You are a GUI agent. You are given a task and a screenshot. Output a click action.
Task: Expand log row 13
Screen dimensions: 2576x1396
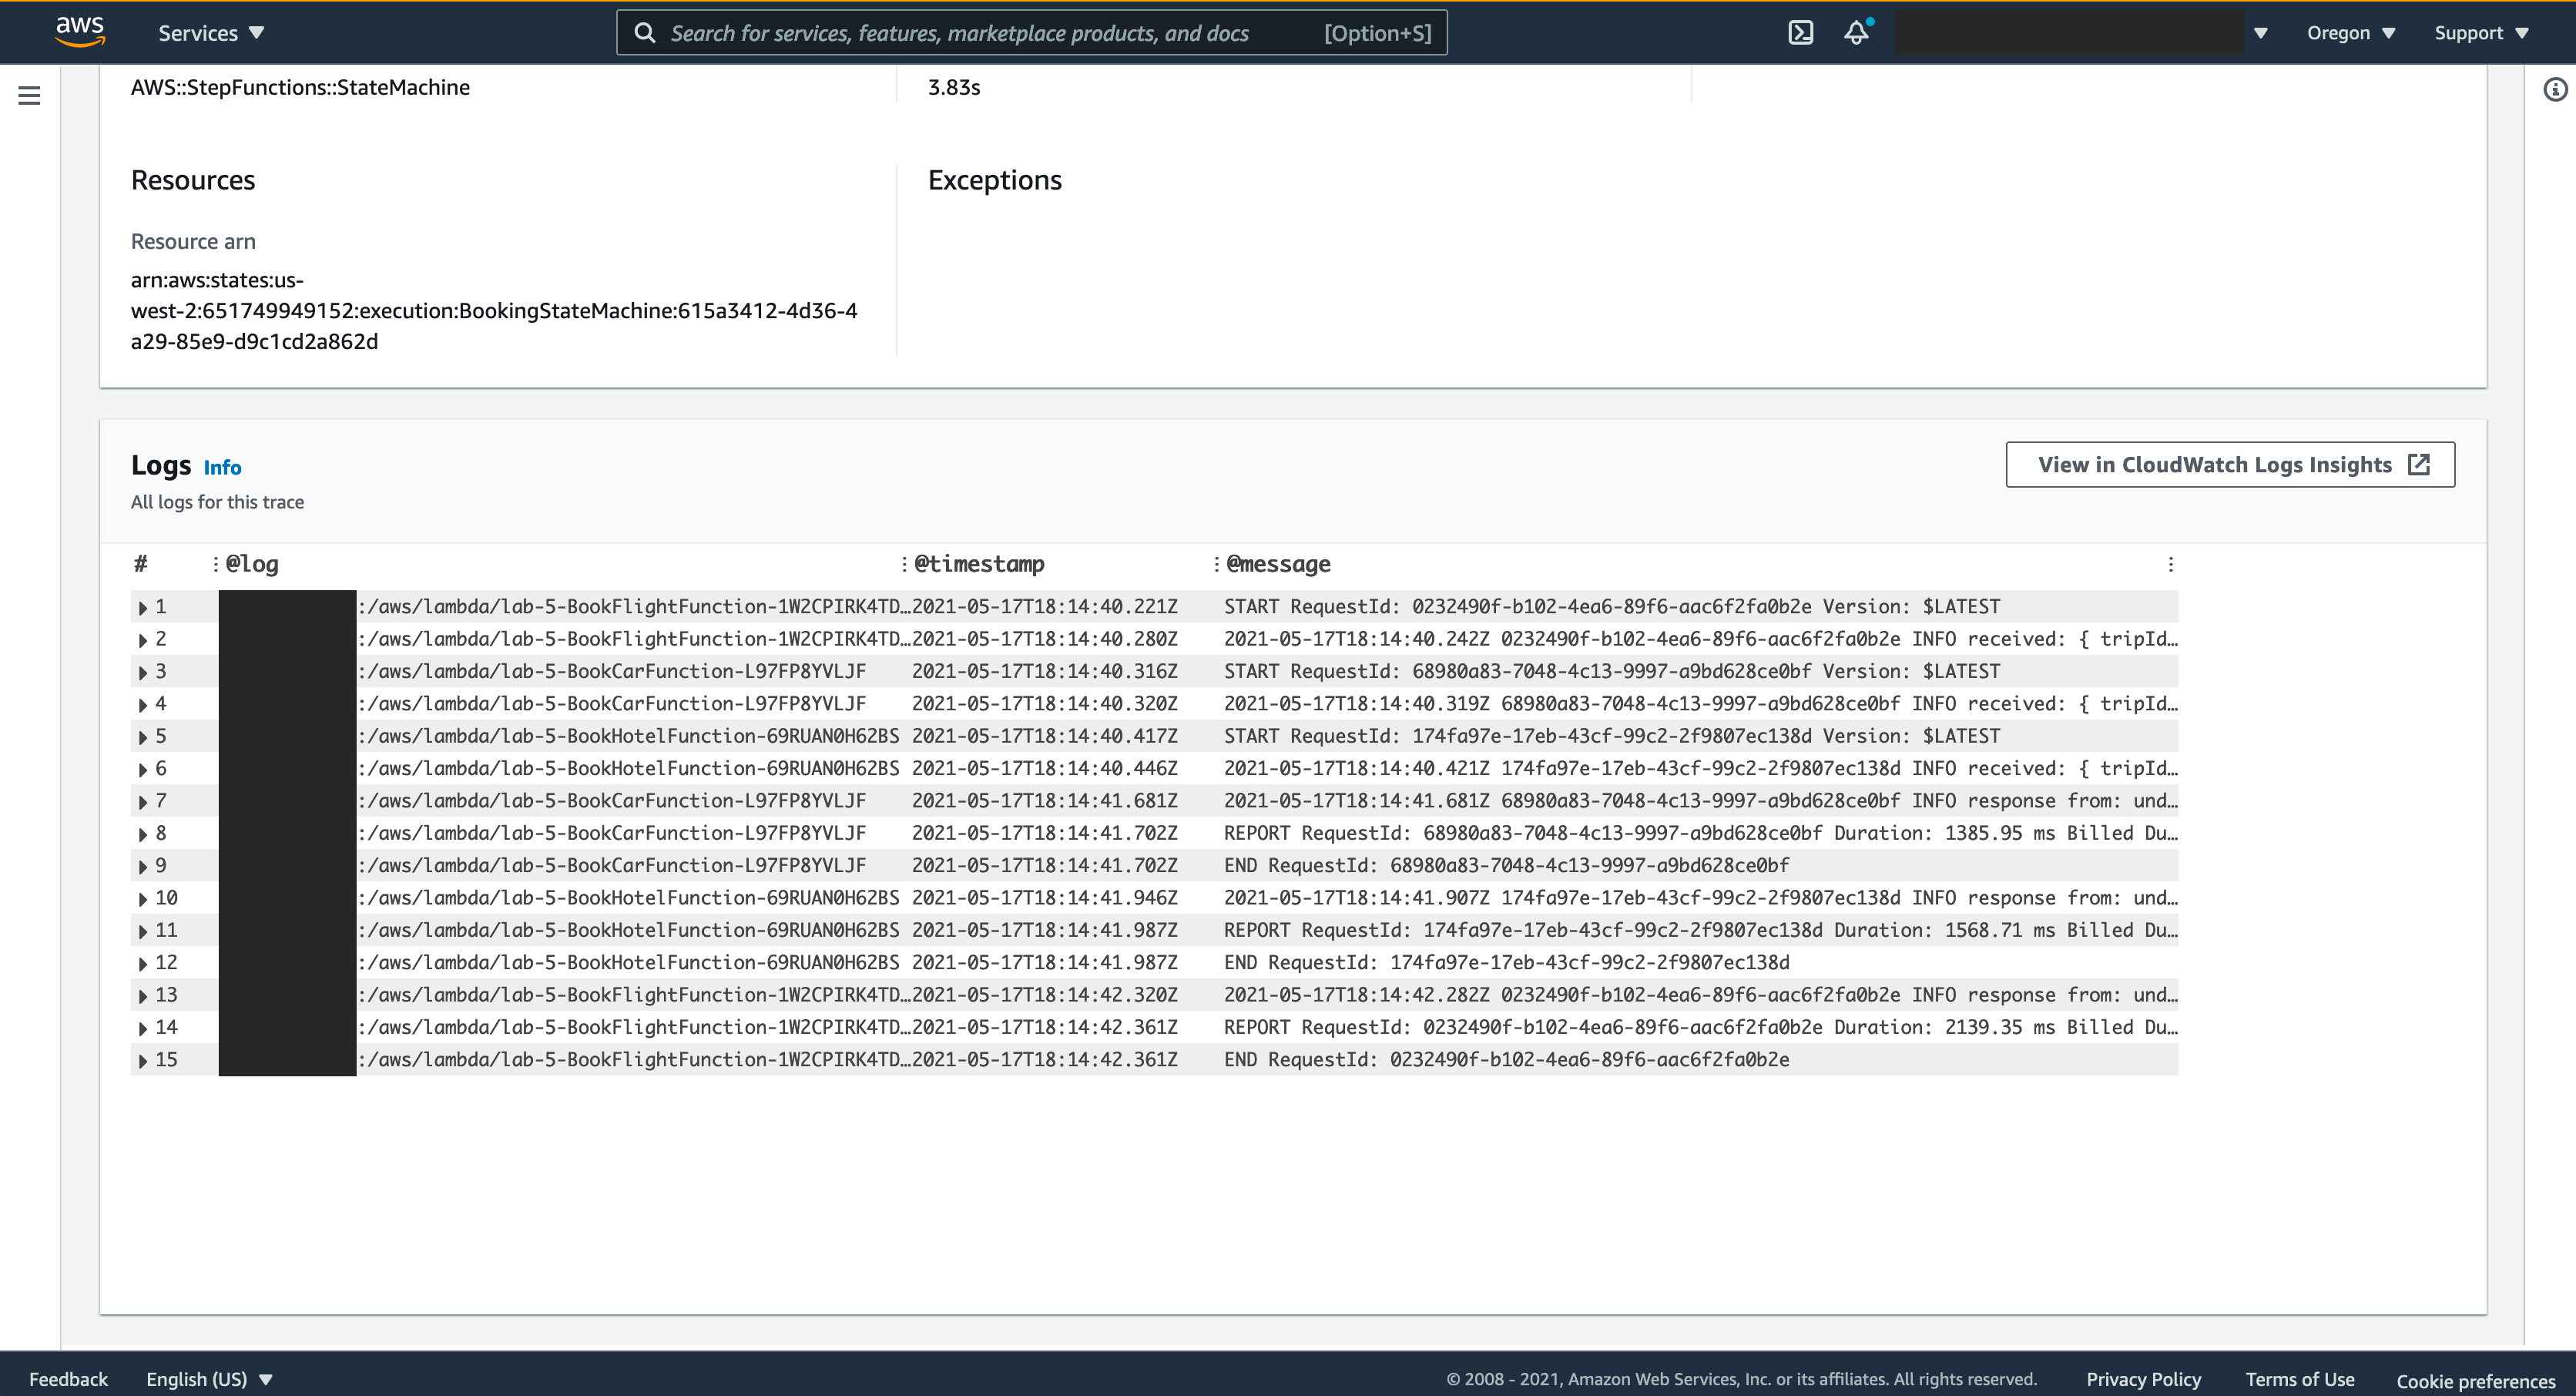pyautogui.click(x=143, y=995)
